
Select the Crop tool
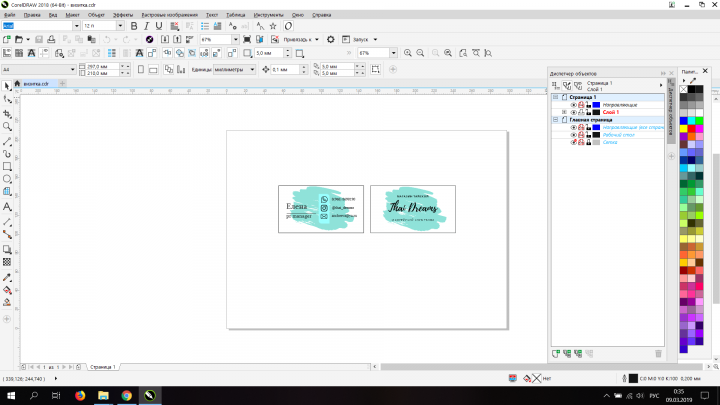(7, 113)
